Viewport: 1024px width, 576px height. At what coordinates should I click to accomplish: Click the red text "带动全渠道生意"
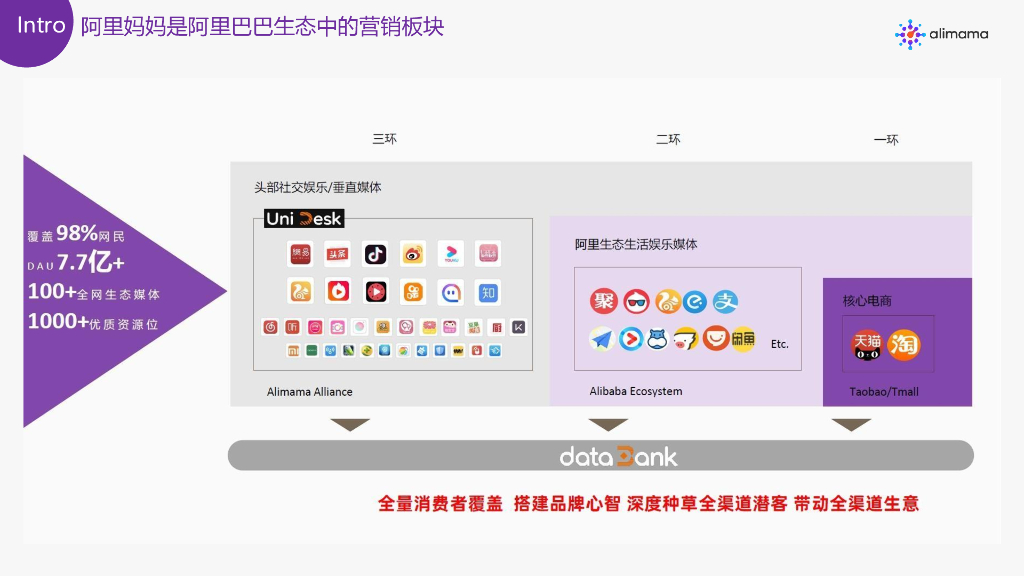(x=856, y=504)
